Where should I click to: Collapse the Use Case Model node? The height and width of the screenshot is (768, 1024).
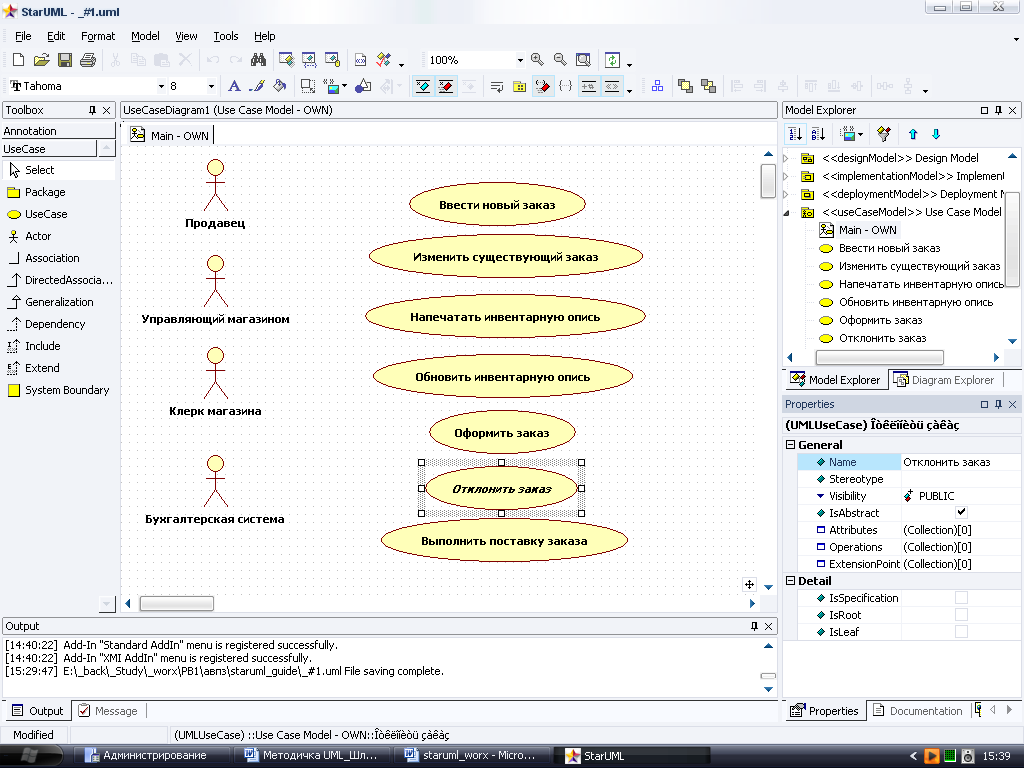click(x=786, y=212)
